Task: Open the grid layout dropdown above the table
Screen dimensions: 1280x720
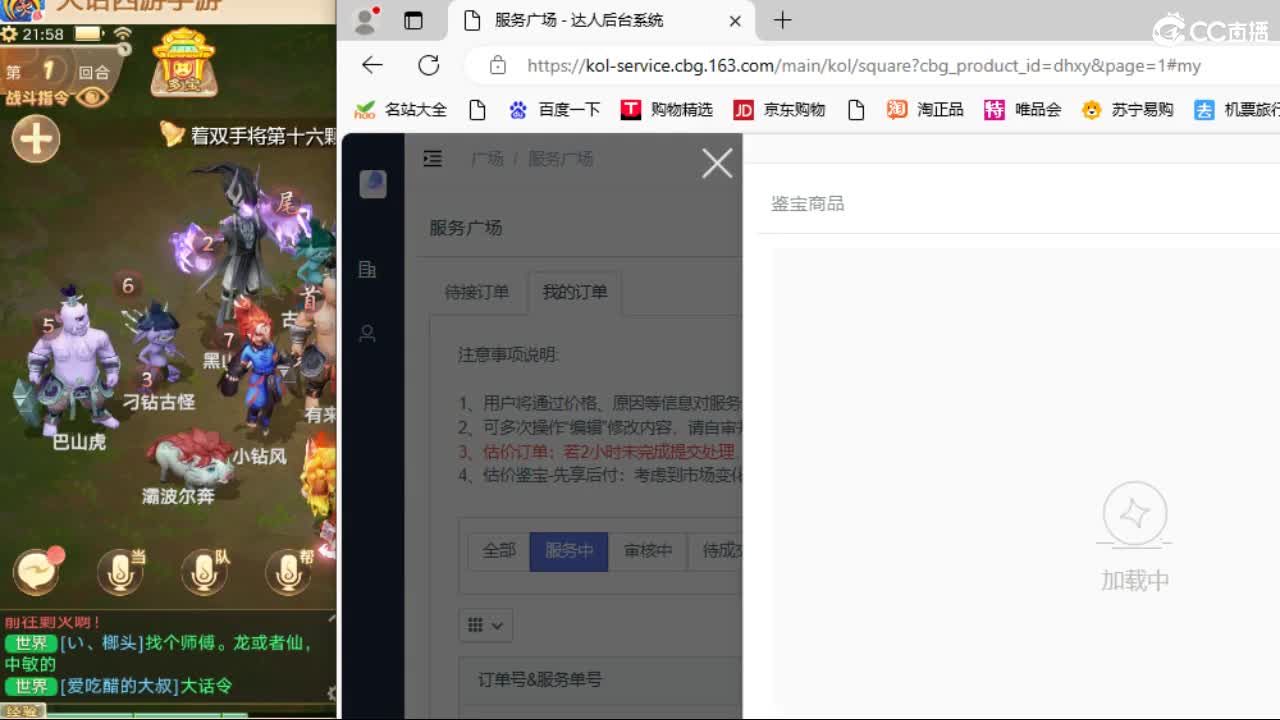Action: click(x=485, y=624)
